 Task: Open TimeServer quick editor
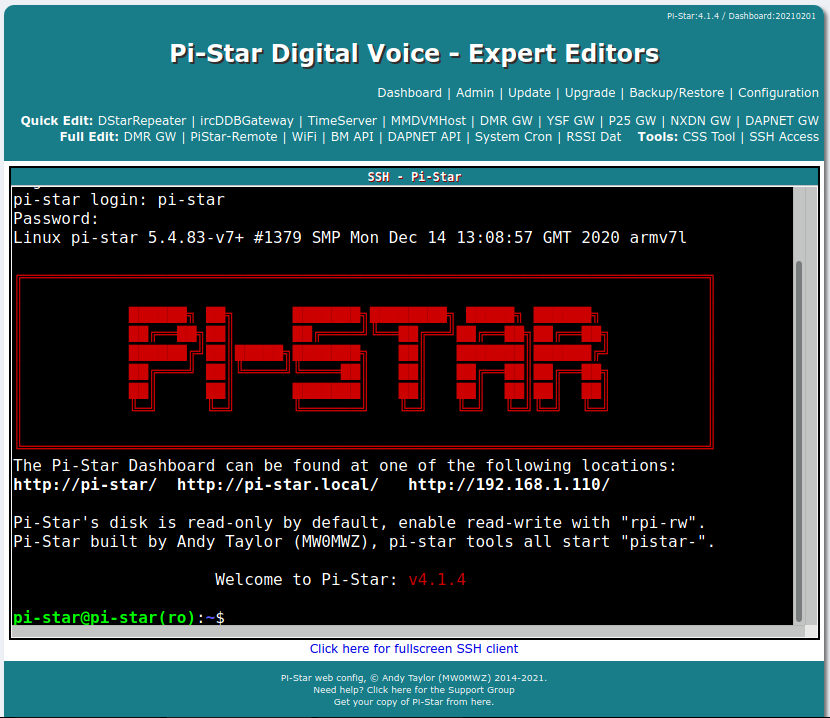click(x=342, y=121)
